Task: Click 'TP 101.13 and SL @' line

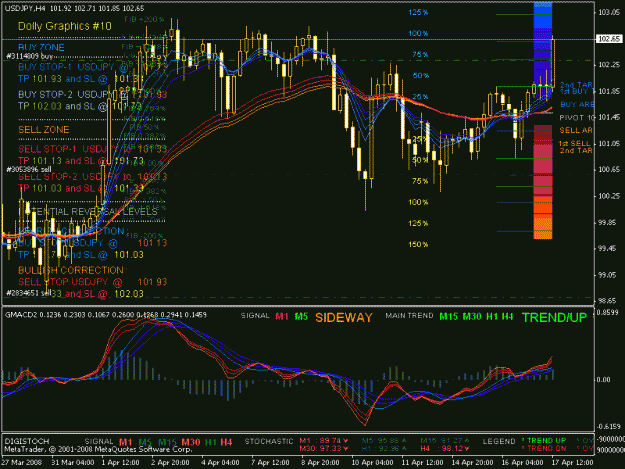Action: coord(63,161)
